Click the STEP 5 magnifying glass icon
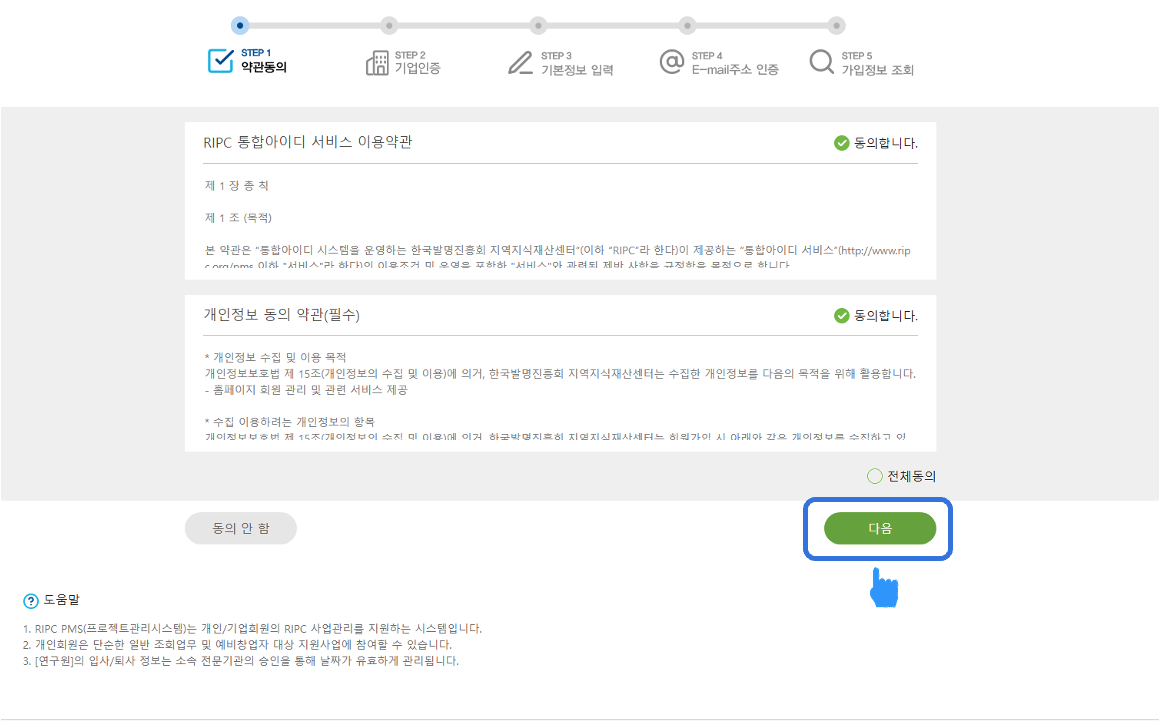This screenshot has width=1160, height=722. [821, 62]
